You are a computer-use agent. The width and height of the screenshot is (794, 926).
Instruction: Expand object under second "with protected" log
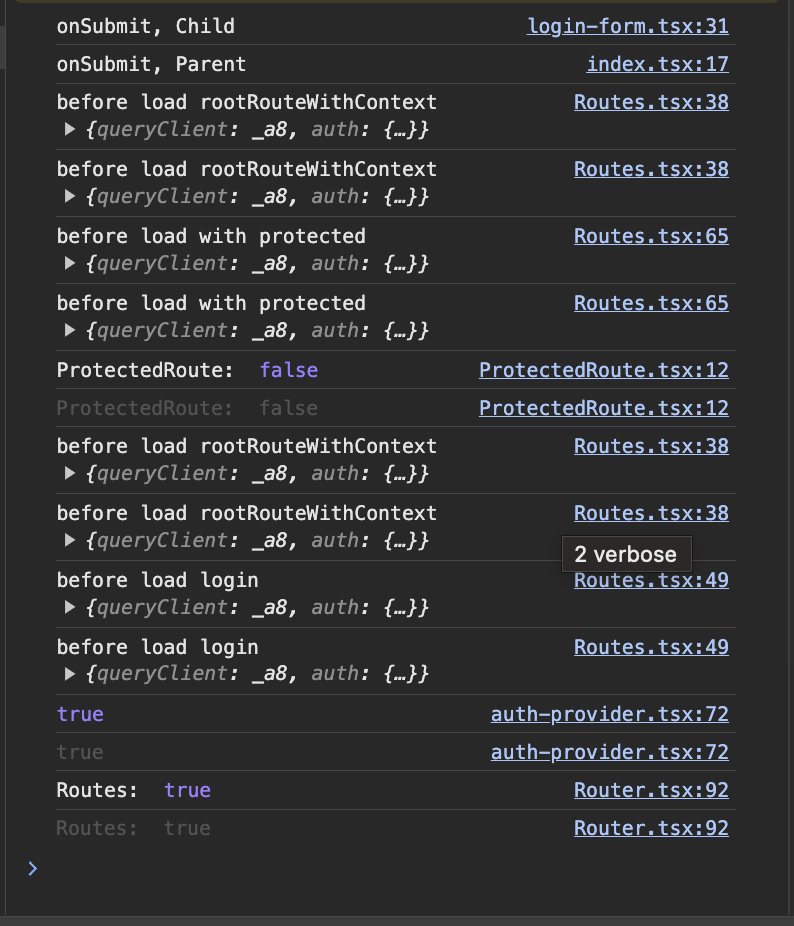tap(70, 330)
